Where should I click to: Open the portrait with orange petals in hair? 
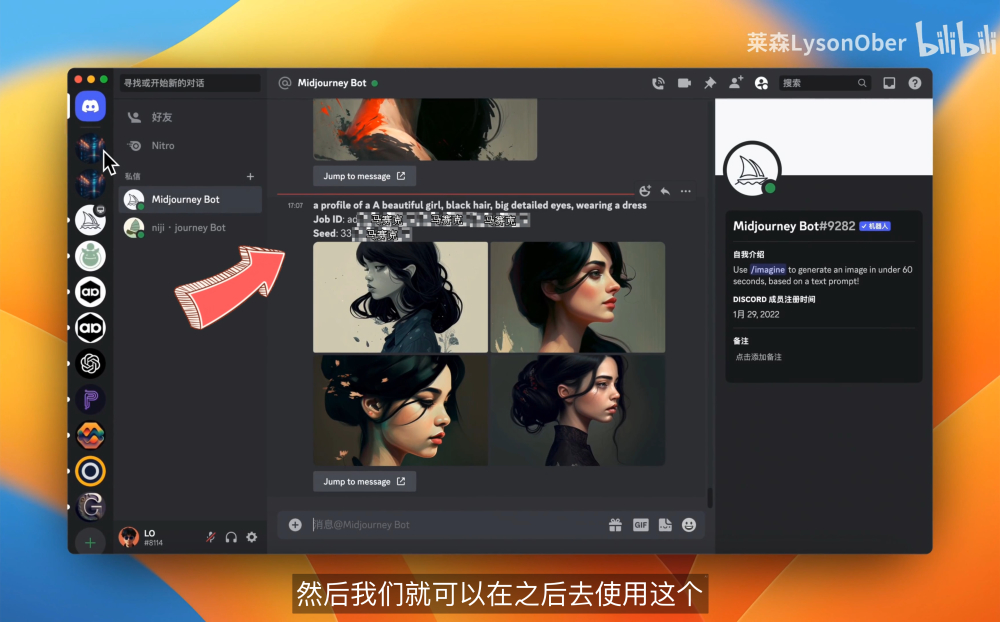click(x=401, y=410)
